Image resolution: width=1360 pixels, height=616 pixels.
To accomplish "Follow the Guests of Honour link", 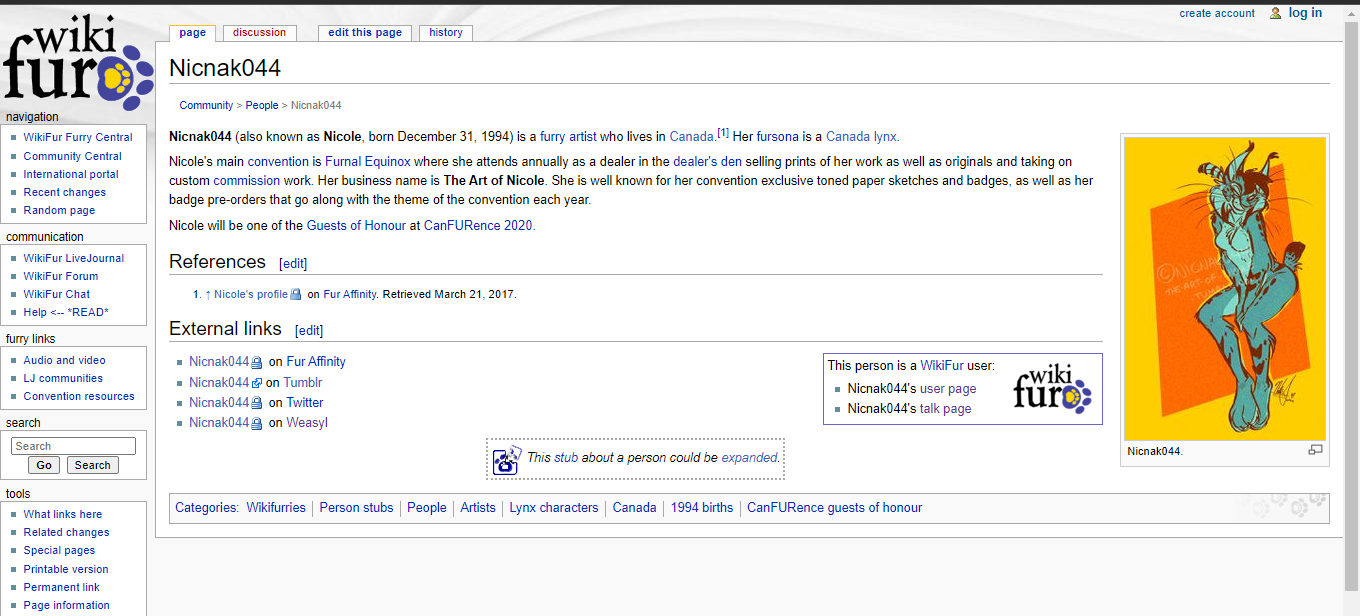I will 356,225.
